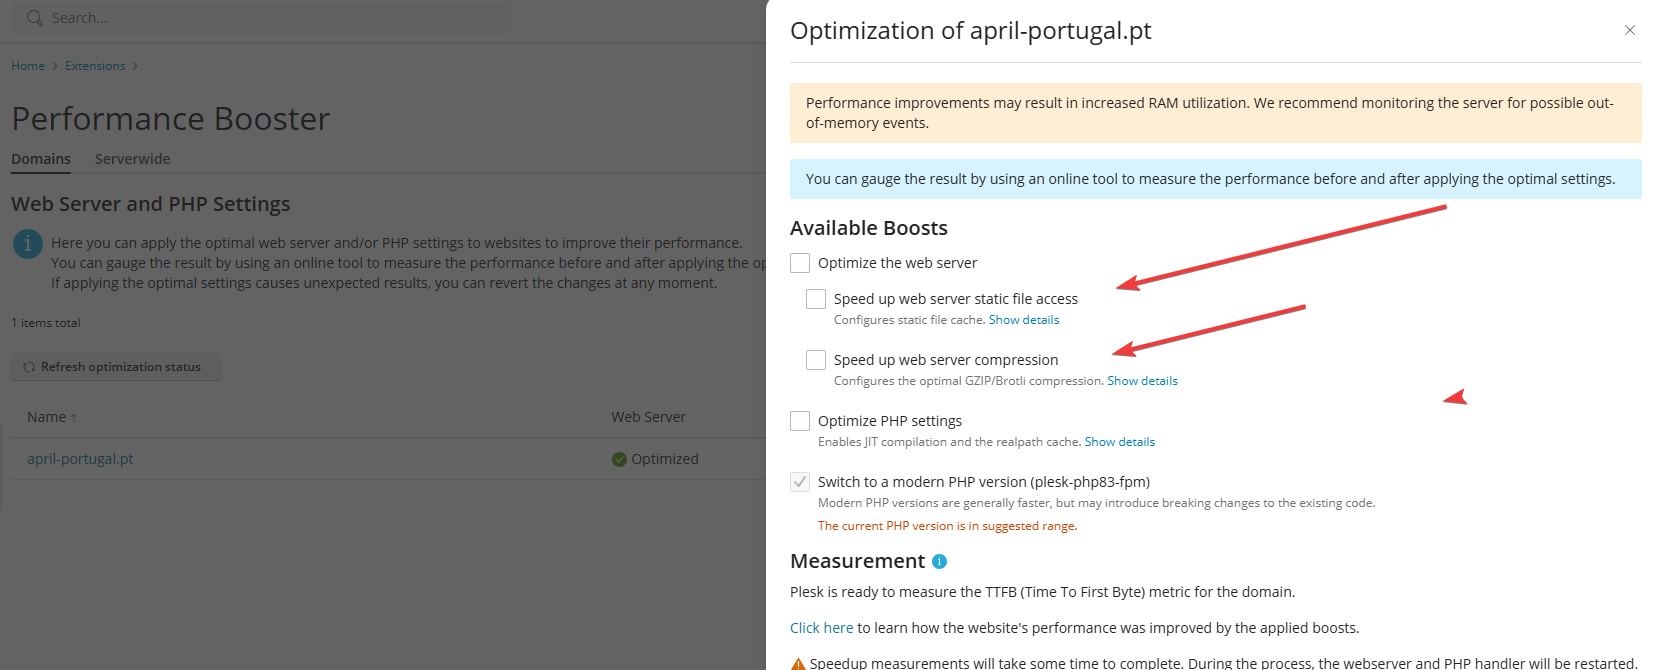Enable Optimize PHP settings checkbox
This screenshot has height=670, width=1655.
(x=800, y=421)
